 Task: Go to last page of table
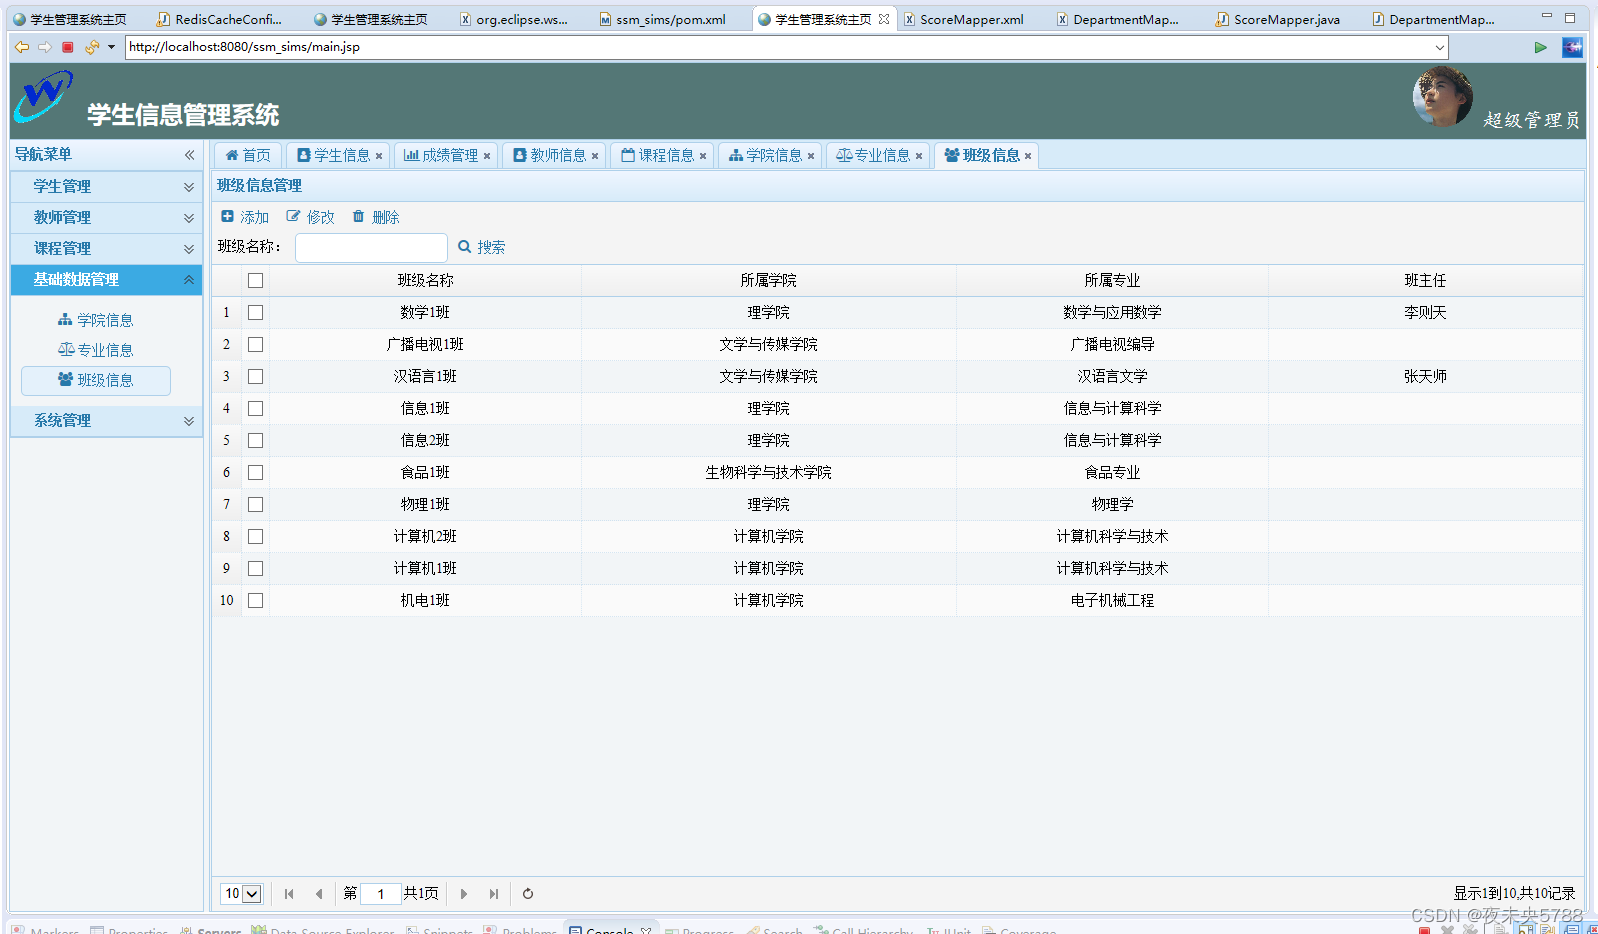point(494,894)
